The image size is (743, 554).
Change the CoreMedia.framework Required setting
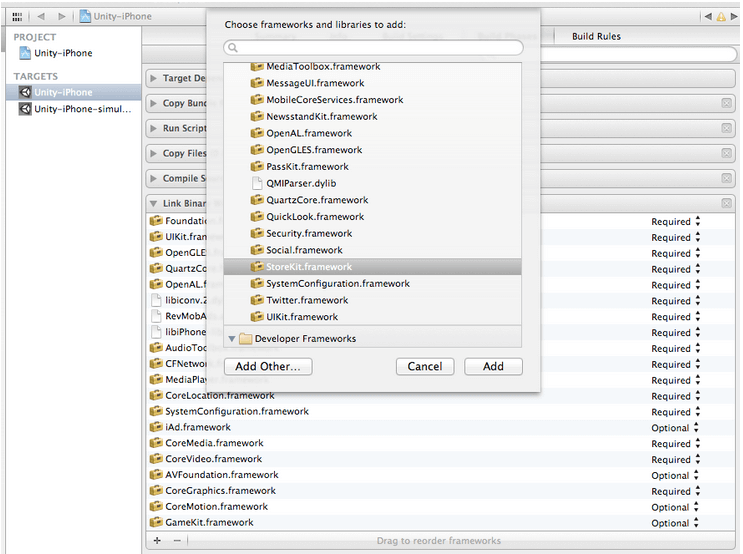point(675,444)
